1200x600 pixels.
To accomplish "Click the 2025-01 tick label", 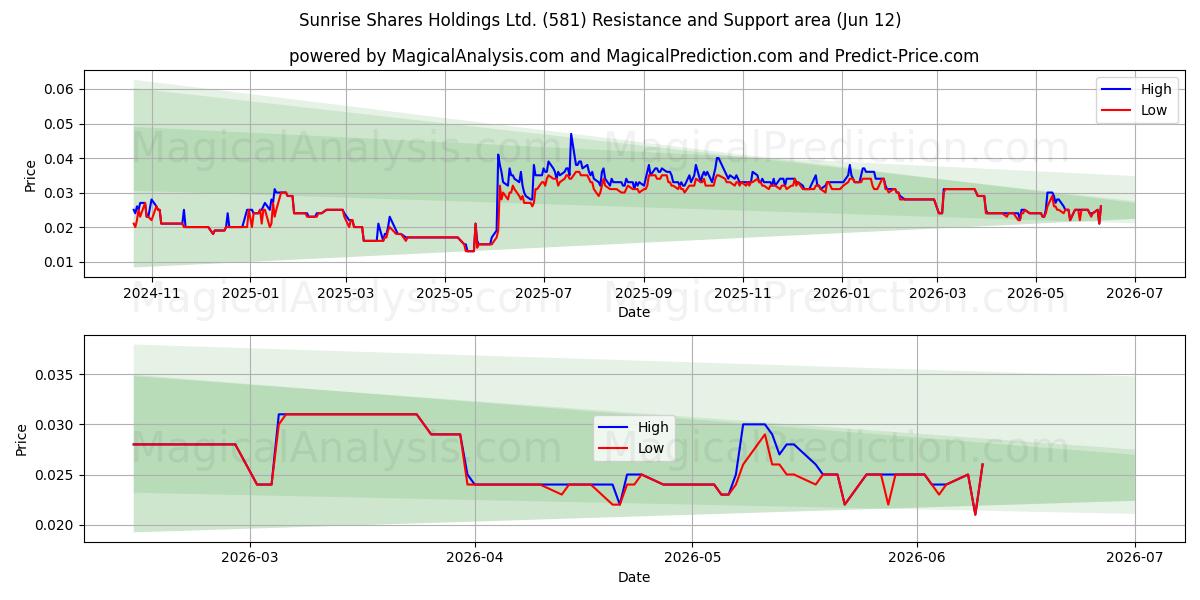I will [x=250, y=294].
